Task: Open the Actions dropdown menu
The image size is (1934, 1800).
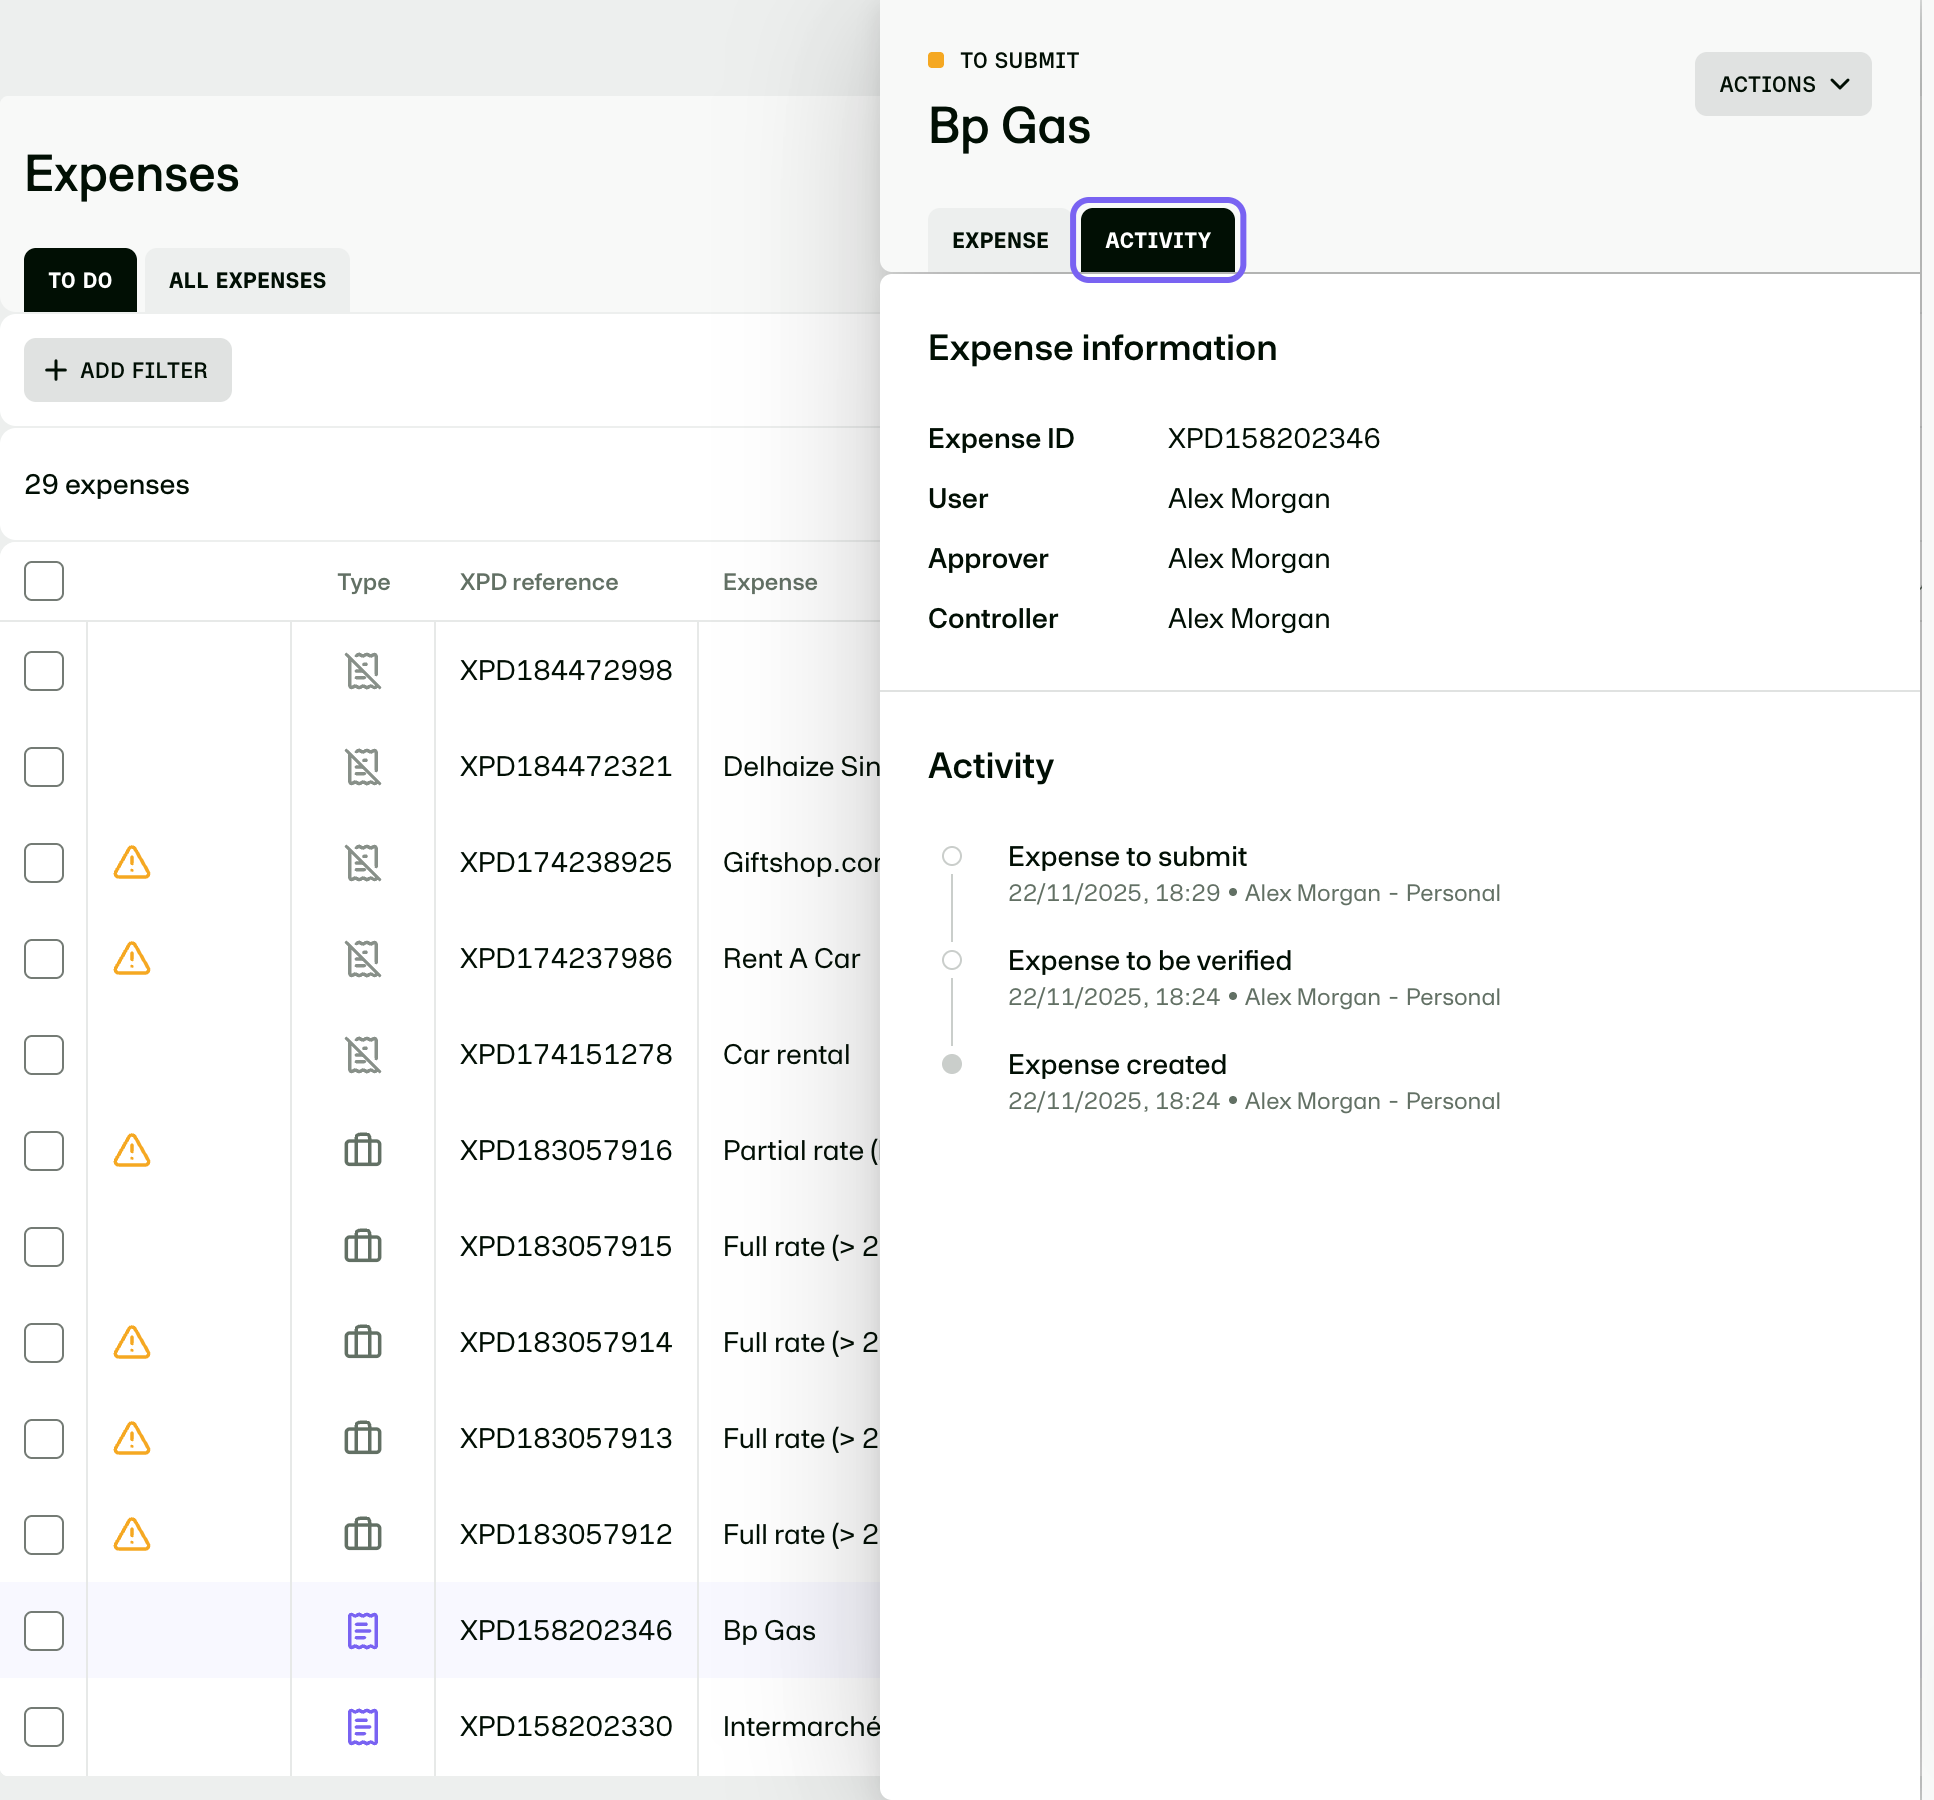Action: point(1783,84)
